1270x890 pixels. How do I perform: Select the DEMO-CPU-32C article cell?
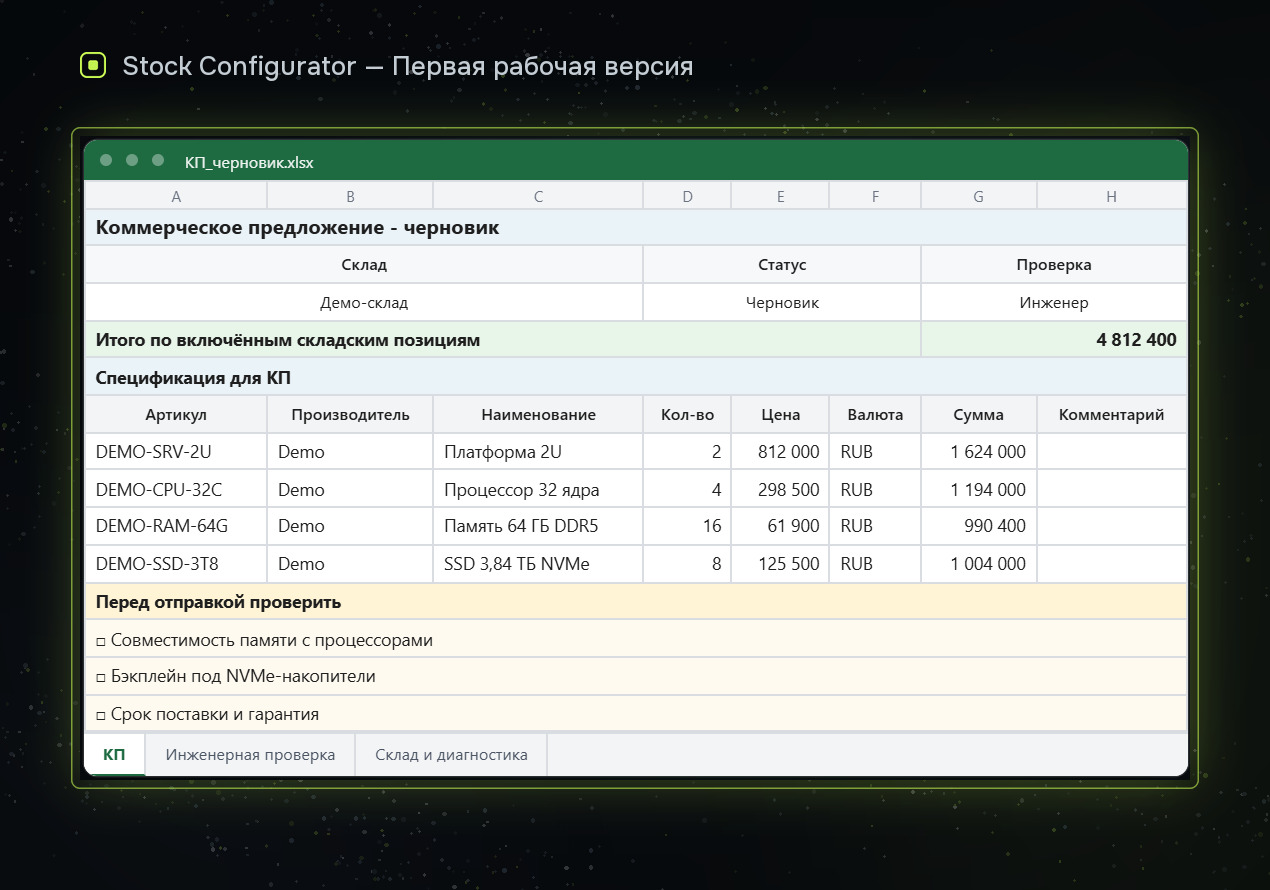pyautogui.click(x=176, y=489)
